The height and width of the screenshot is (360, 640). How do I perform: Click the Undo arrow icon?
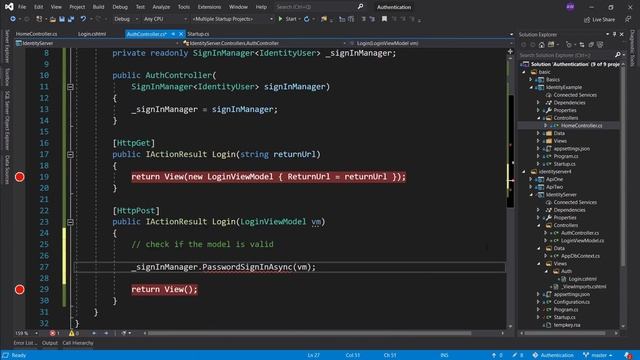83,19
